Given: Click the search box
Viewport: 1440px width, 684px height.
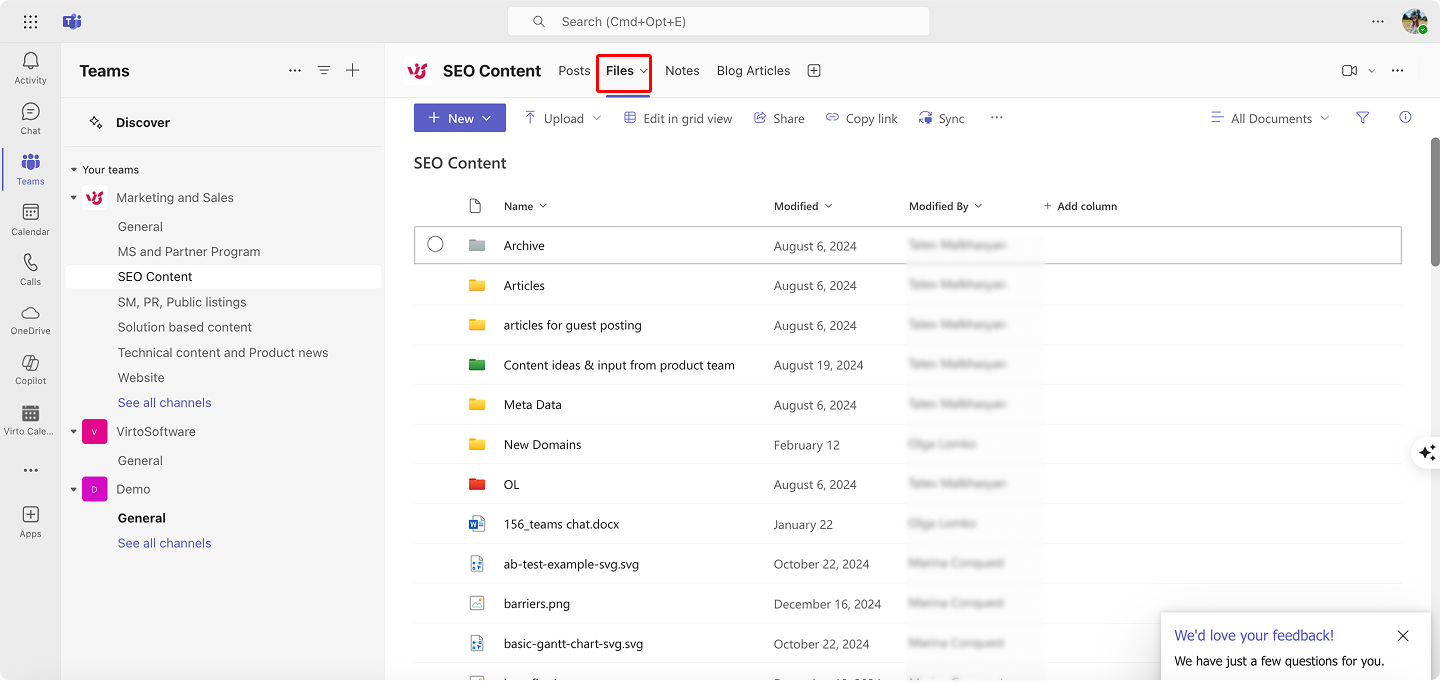Looking at the screenshot, I should (719, 21).
